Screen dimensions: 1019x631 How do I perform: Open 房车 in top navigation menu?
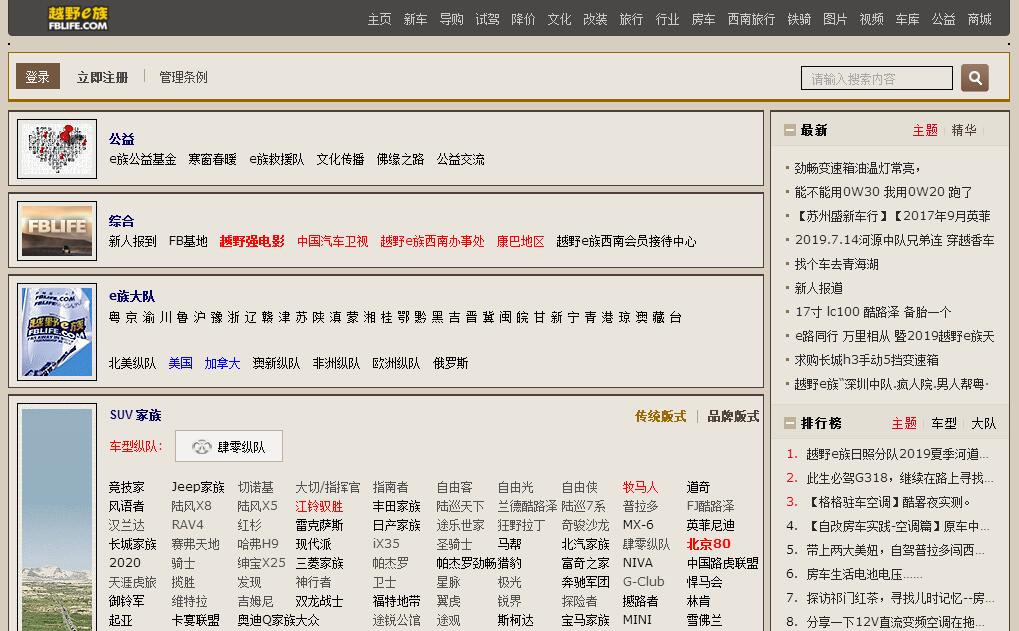703,19
